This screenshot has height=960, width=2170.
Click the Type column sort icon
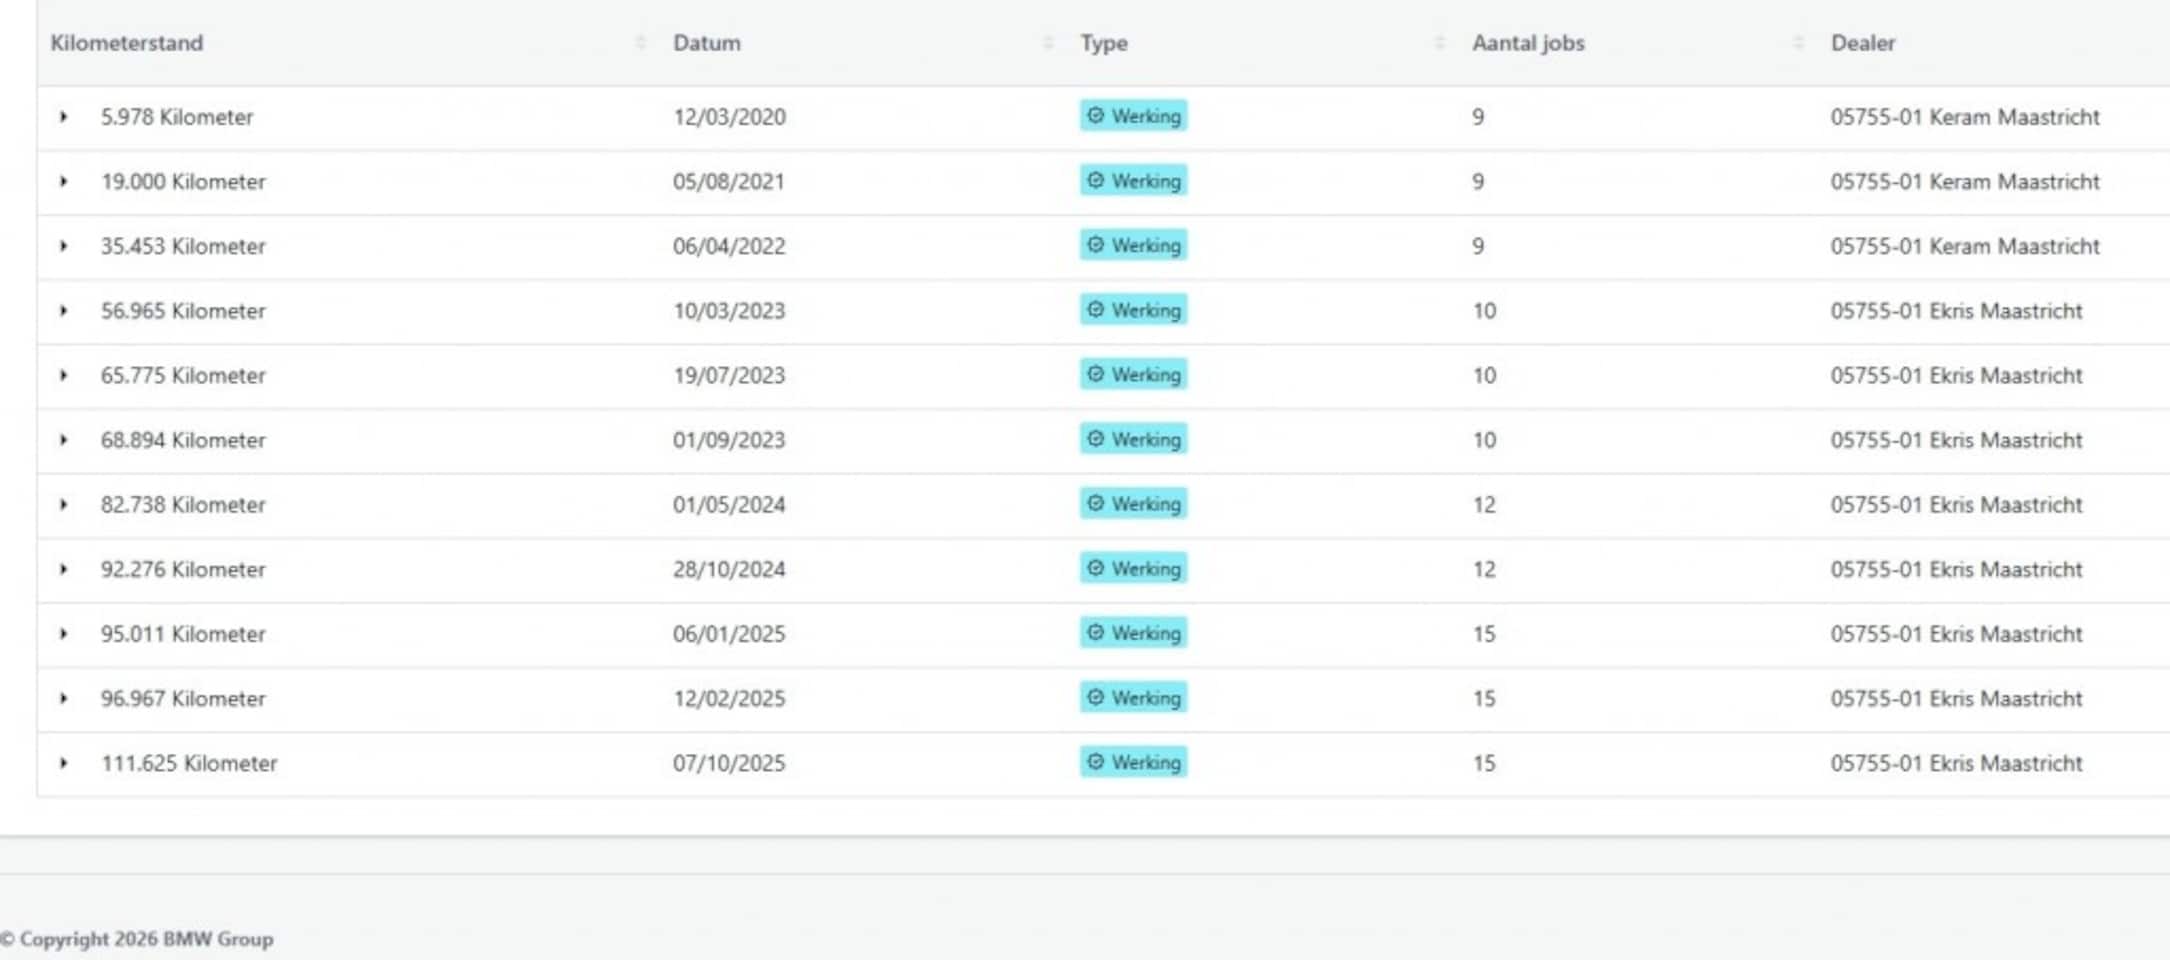[1439, 43]
